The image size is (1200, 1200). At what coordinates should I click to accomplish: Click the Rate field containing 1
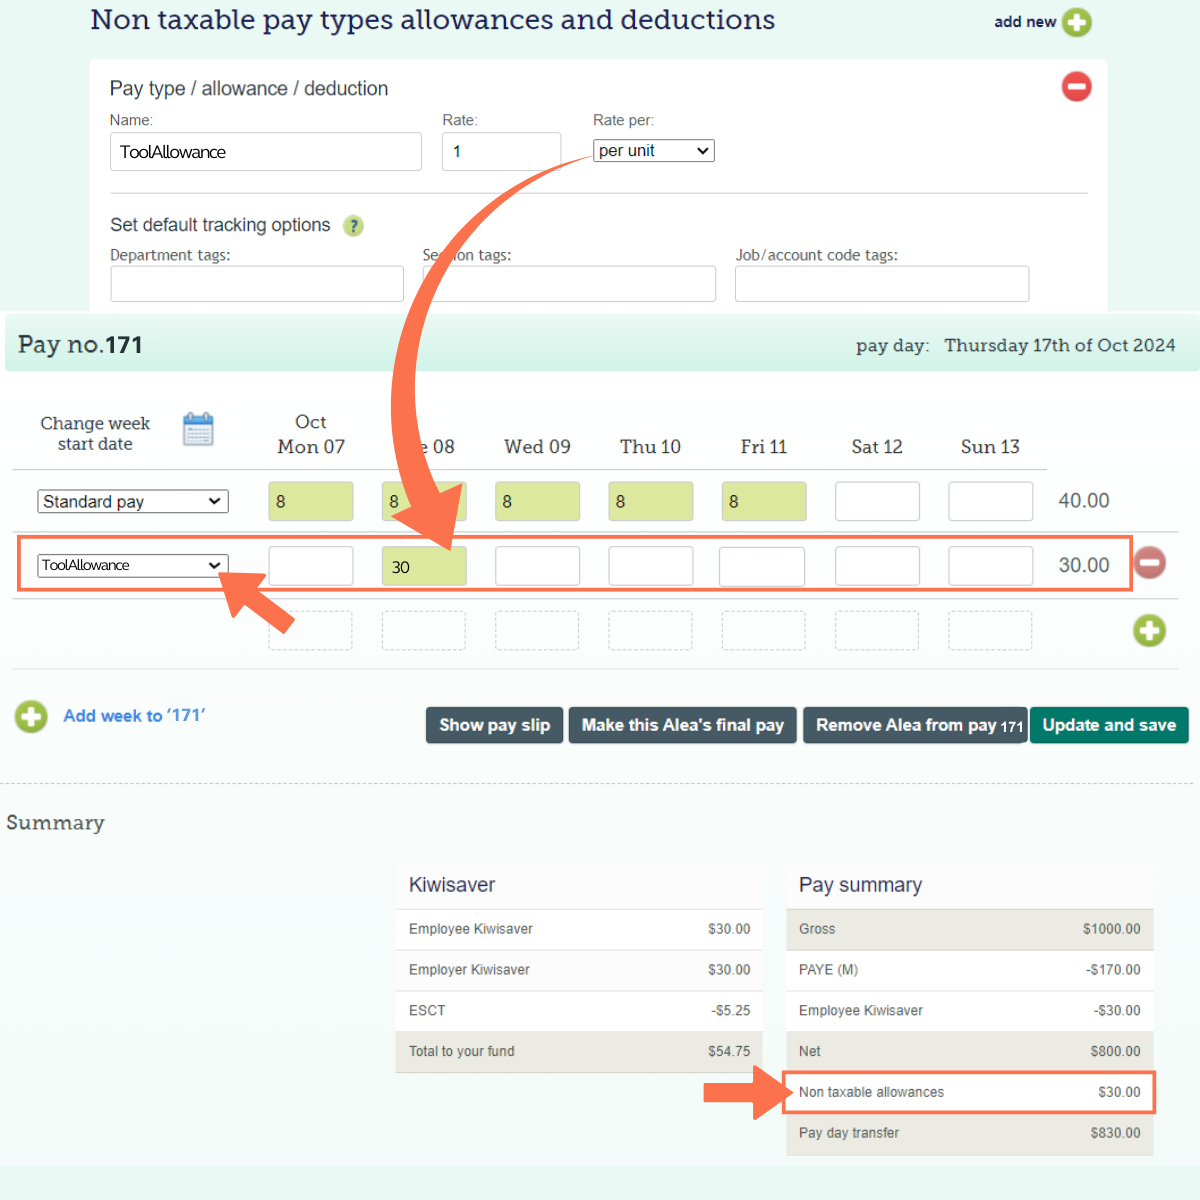(501, 151)
